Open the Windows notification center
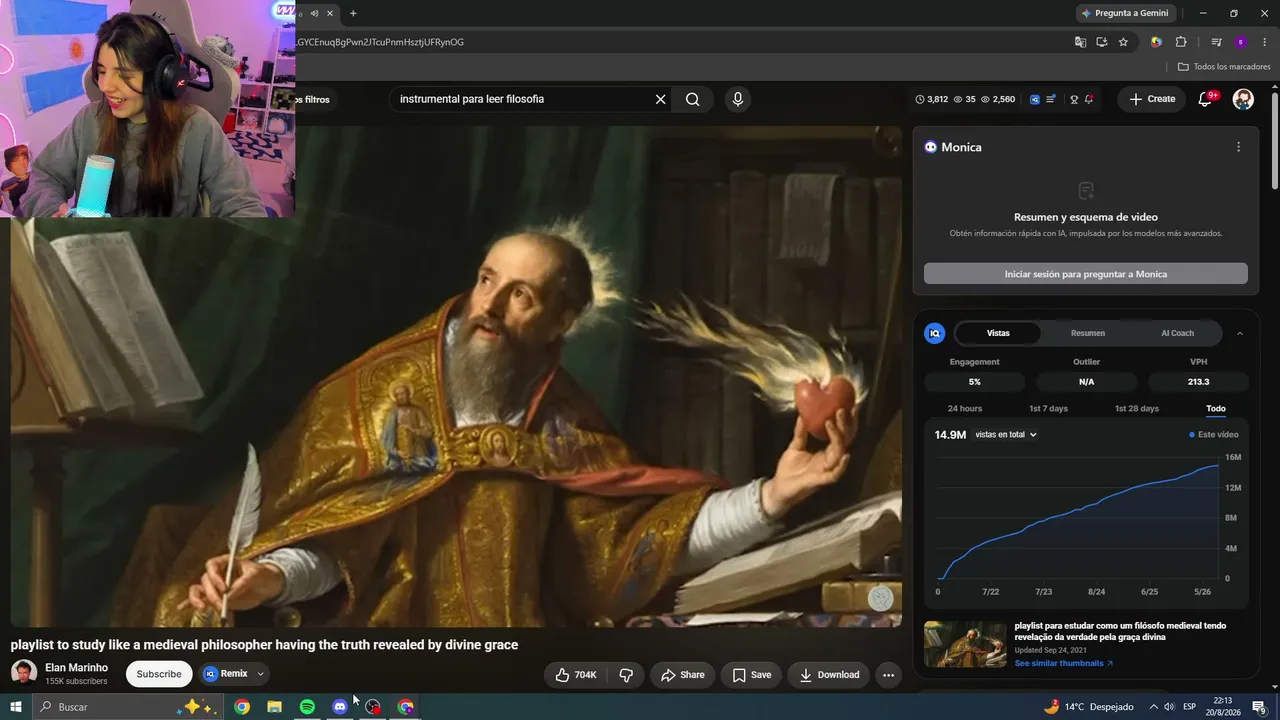This screenshot has height=720, width=1280. pyautogui.click(x=1259, y=707)
